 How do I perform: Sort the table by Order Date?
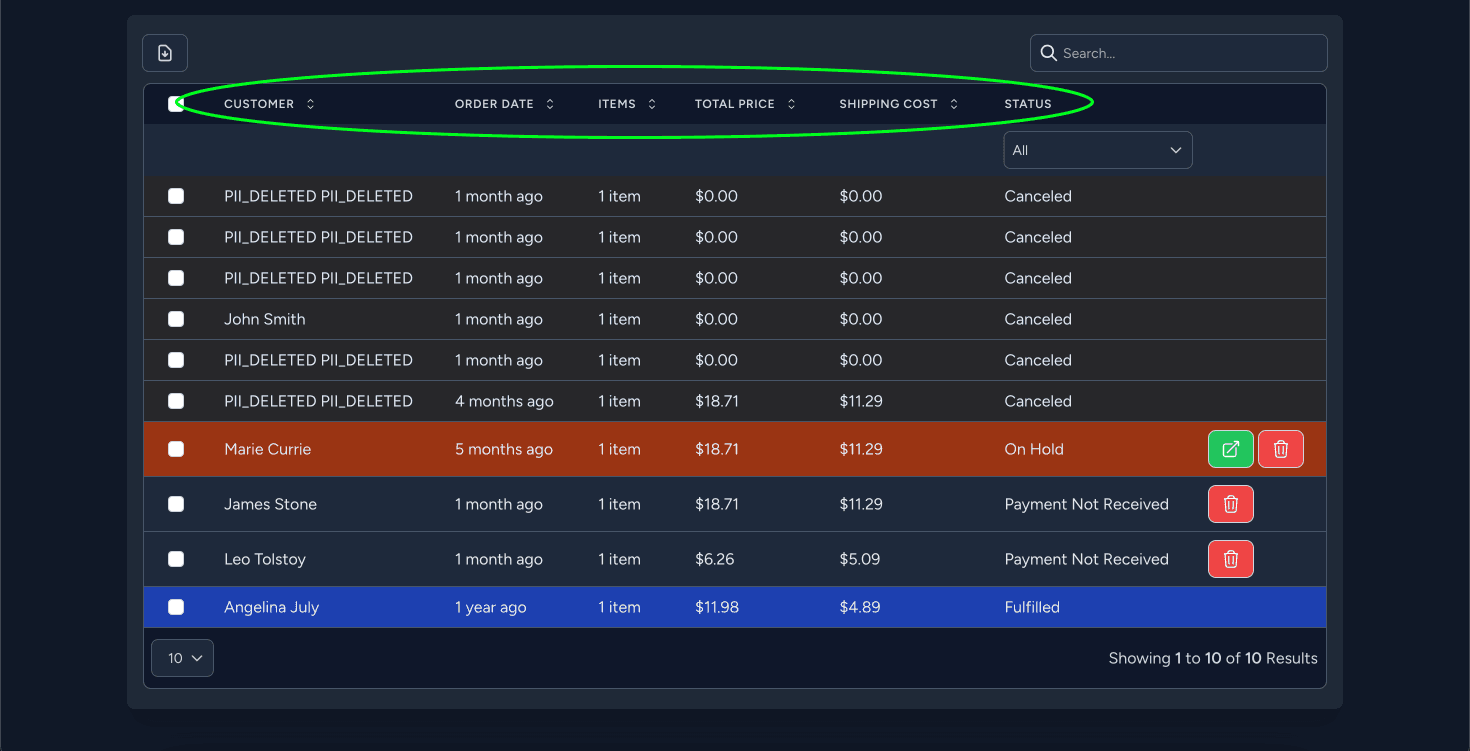click(549, 103)
